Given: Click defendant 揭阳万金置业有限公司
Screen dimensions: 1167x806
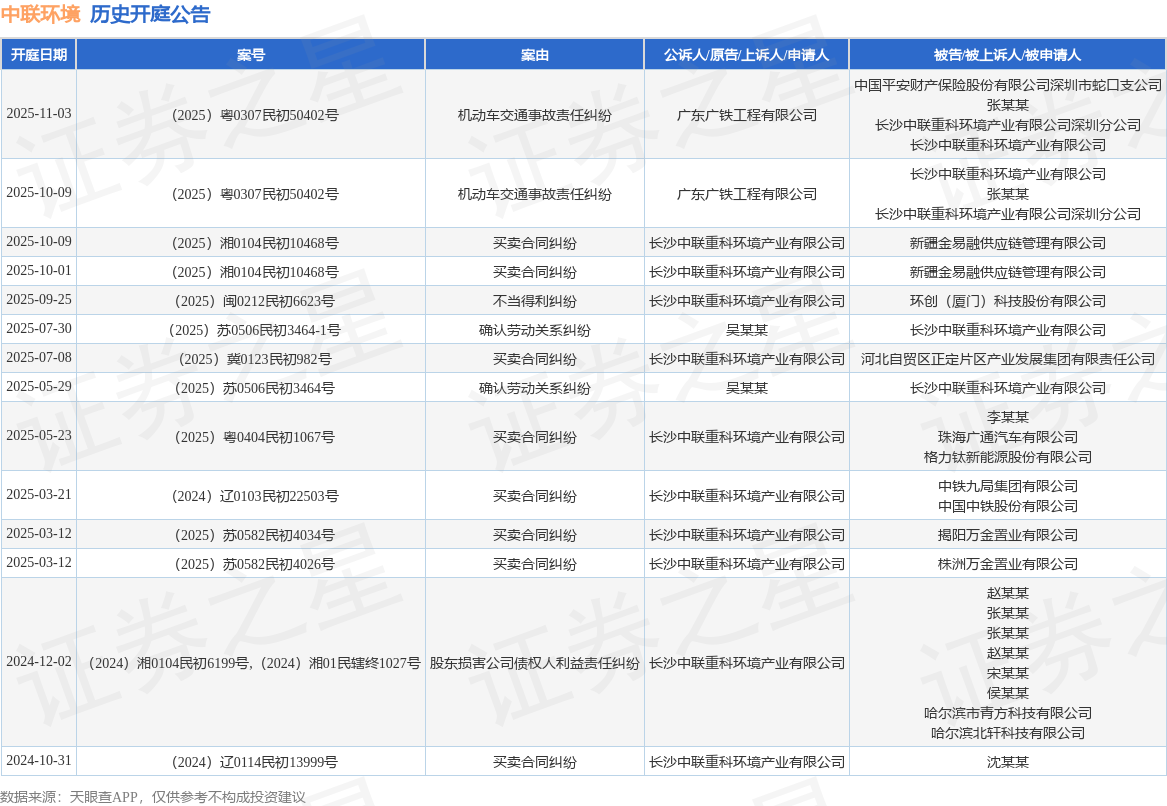Looking at the screenshot, I should pyautogui.click(x=1008, y=534).
